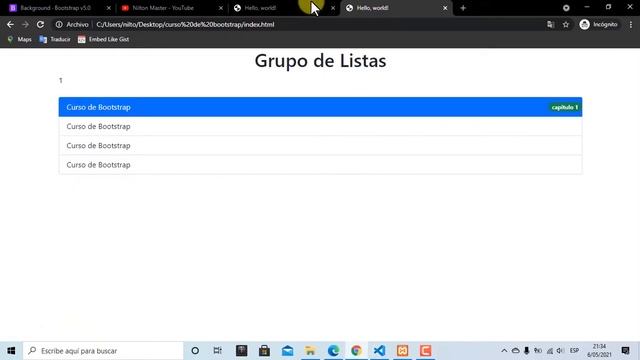Open the Traducir bookmark
The height and width of the screenshot is (360, 640).
click(x=55, y=39)
